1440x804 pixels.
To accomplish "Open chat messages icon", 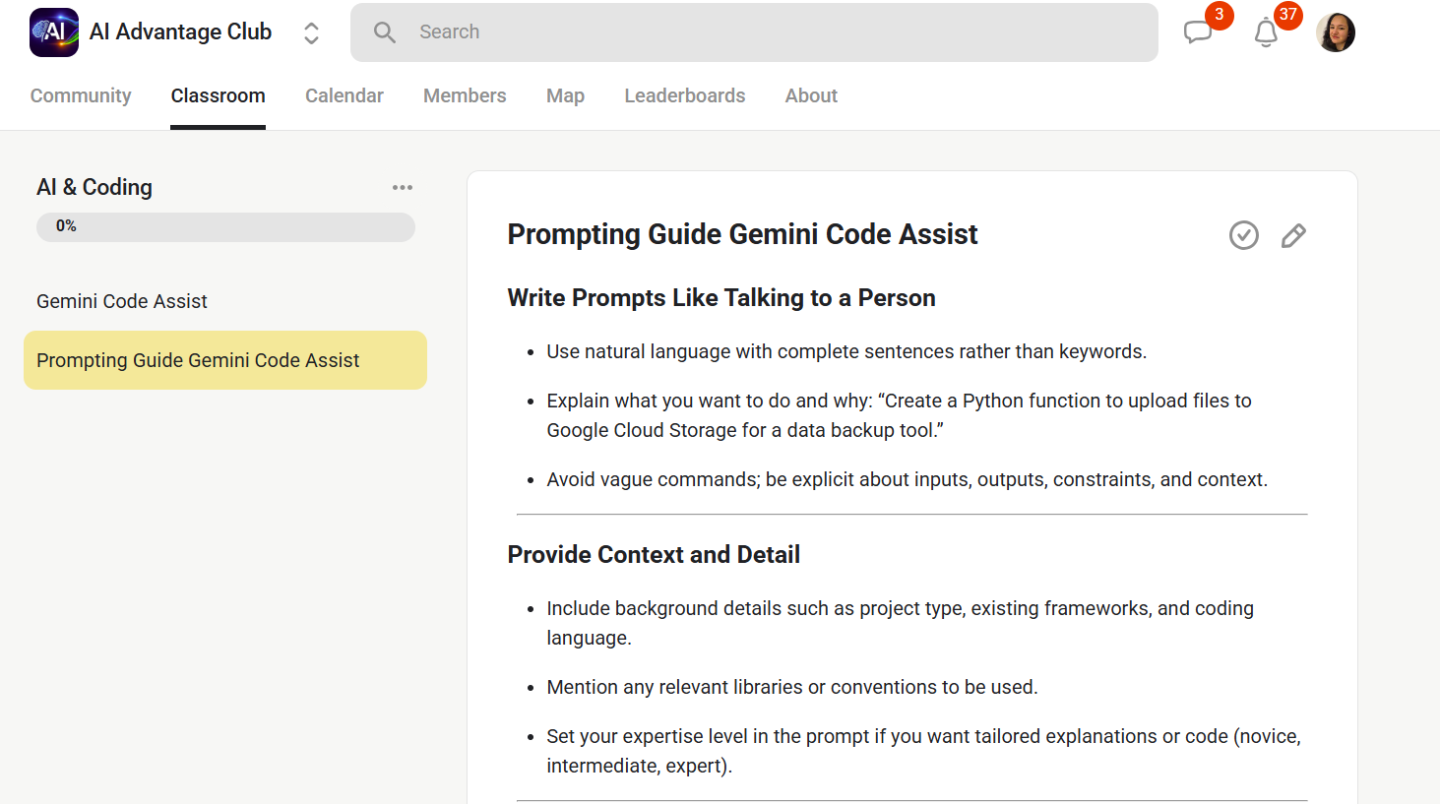I will (1197, 32).
